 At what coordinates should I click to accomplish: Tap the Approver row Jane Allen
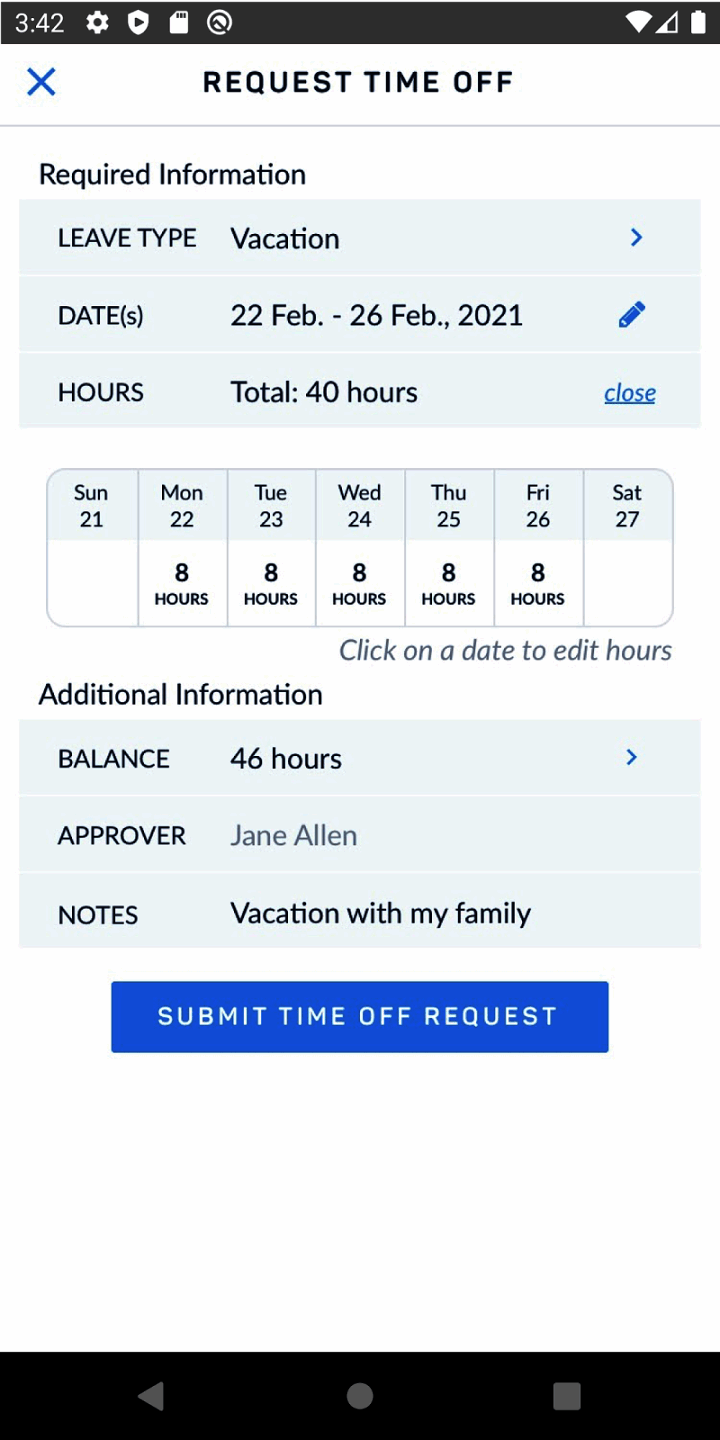294,836
